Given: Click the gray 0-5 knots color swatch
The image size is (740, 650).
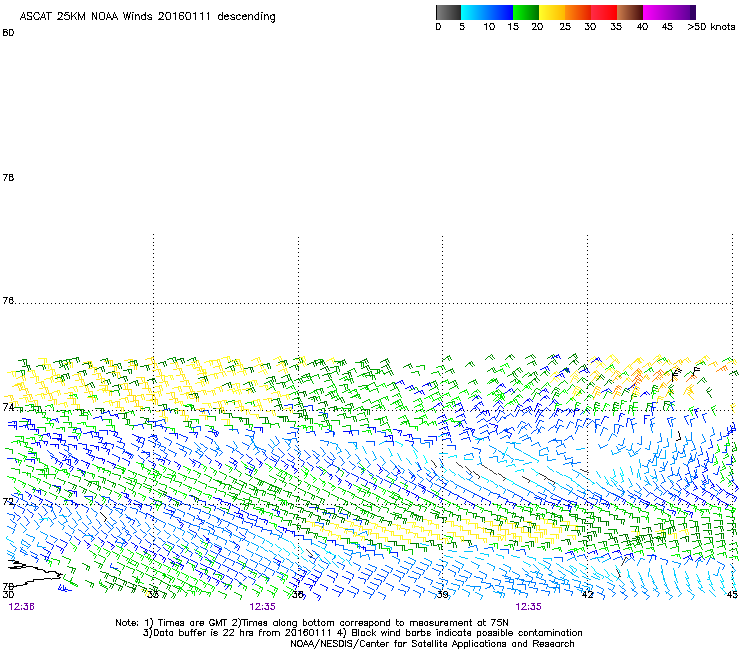Looking at the screenshot, I should click(x=448, y=12).
